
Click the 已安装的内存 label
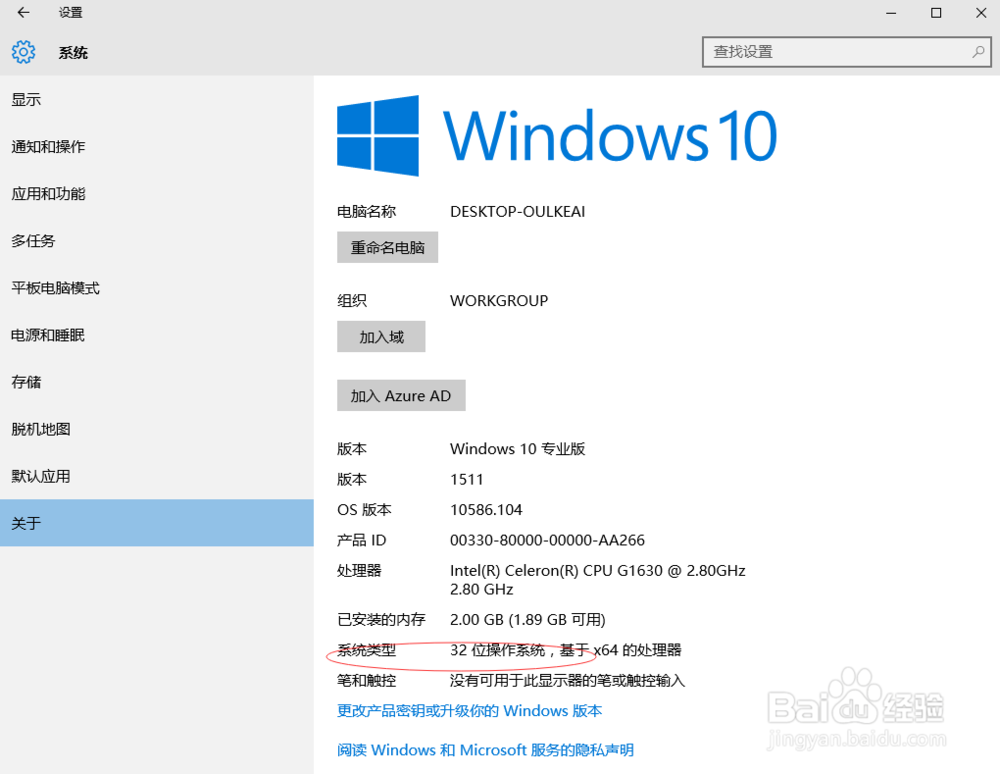coord(381,620)
